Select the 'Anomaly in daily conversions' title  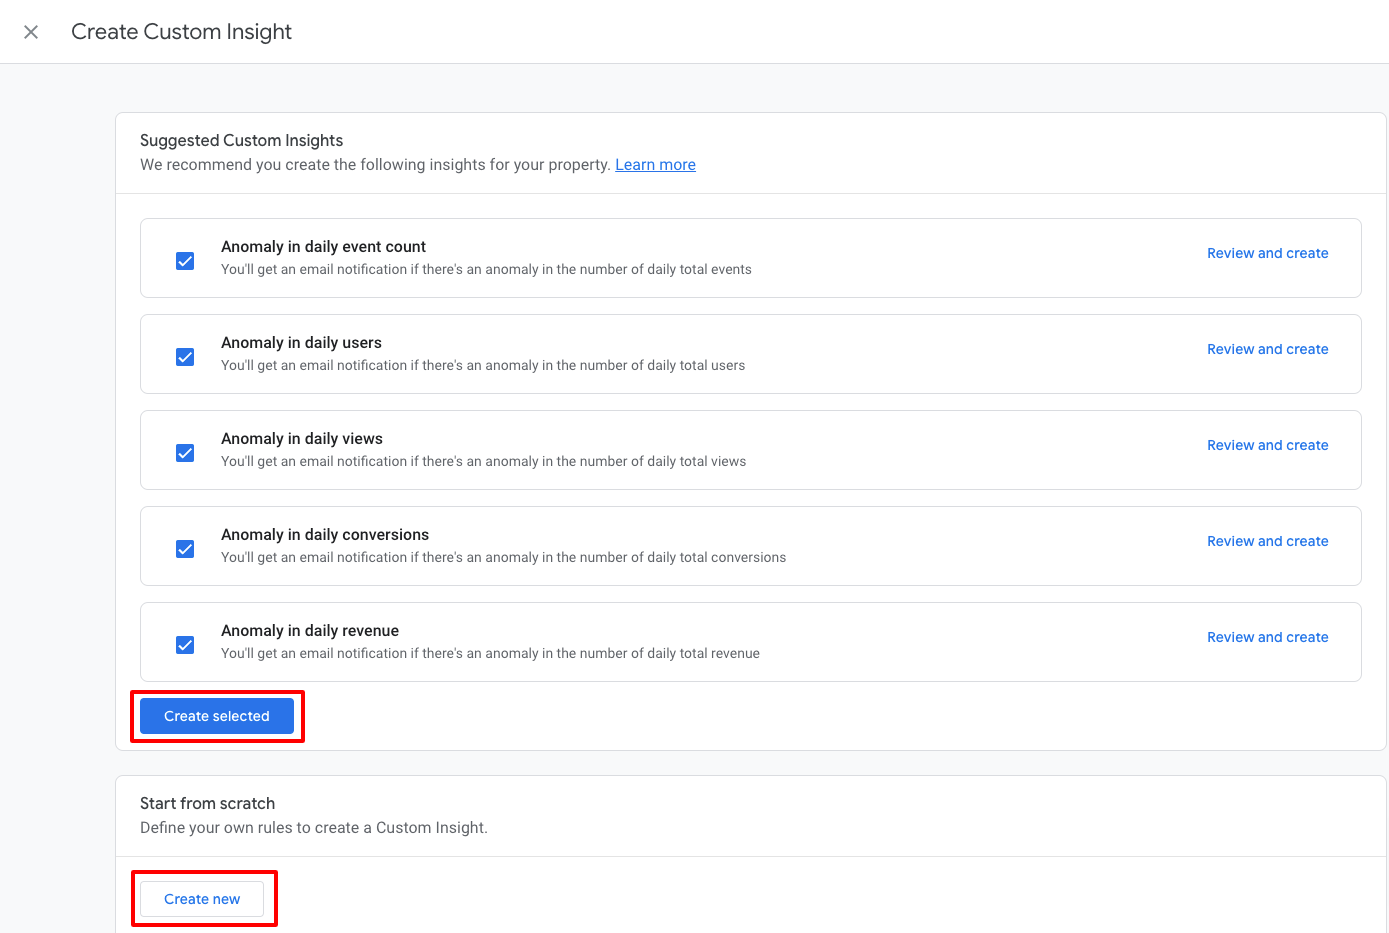(325, 535)
